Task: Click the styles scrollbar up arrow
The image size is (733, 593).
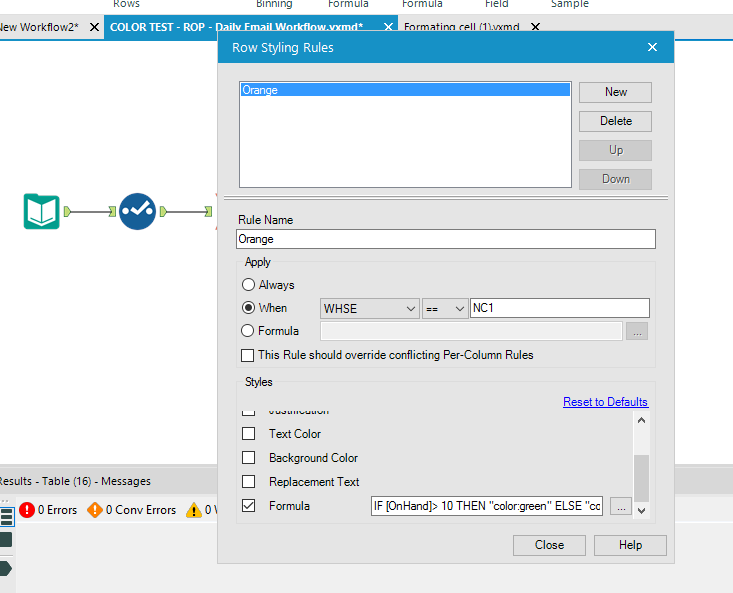Action: point(641,420)
